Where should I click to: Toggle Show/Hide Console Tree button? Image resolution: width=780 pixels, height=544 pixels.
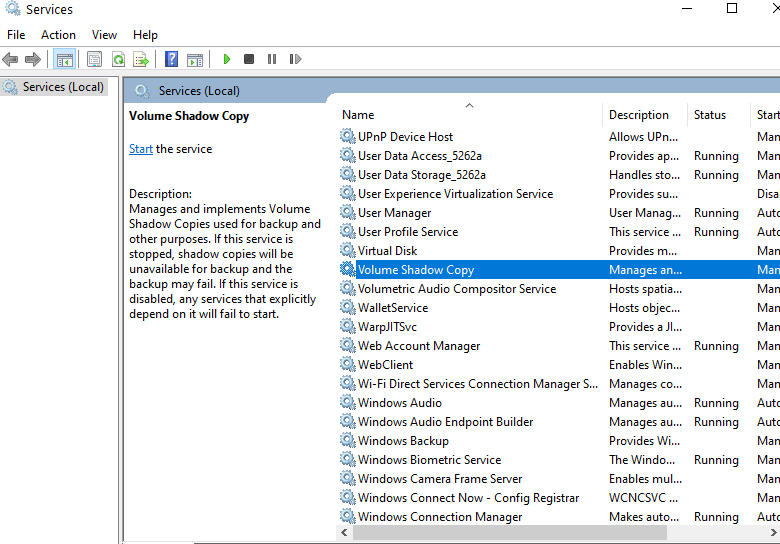[64, 60]
